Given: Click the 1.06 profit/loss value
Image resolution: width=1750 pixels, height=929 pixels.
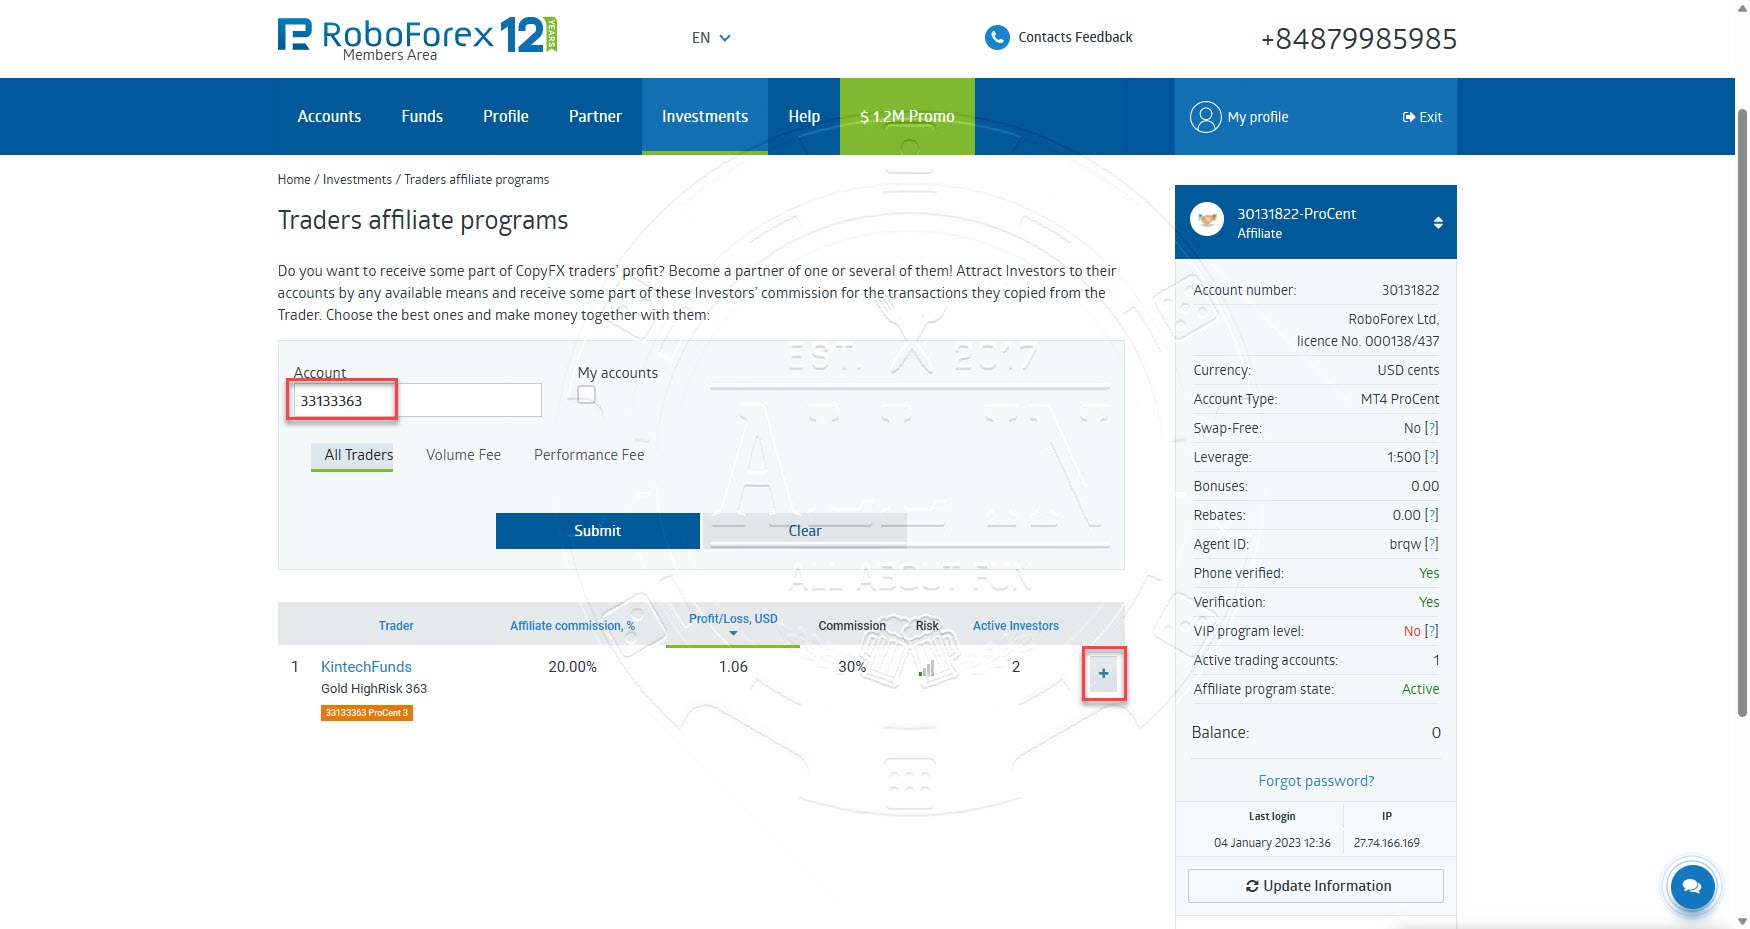Looking at the screenshot, I should click(x=733, y=667).
